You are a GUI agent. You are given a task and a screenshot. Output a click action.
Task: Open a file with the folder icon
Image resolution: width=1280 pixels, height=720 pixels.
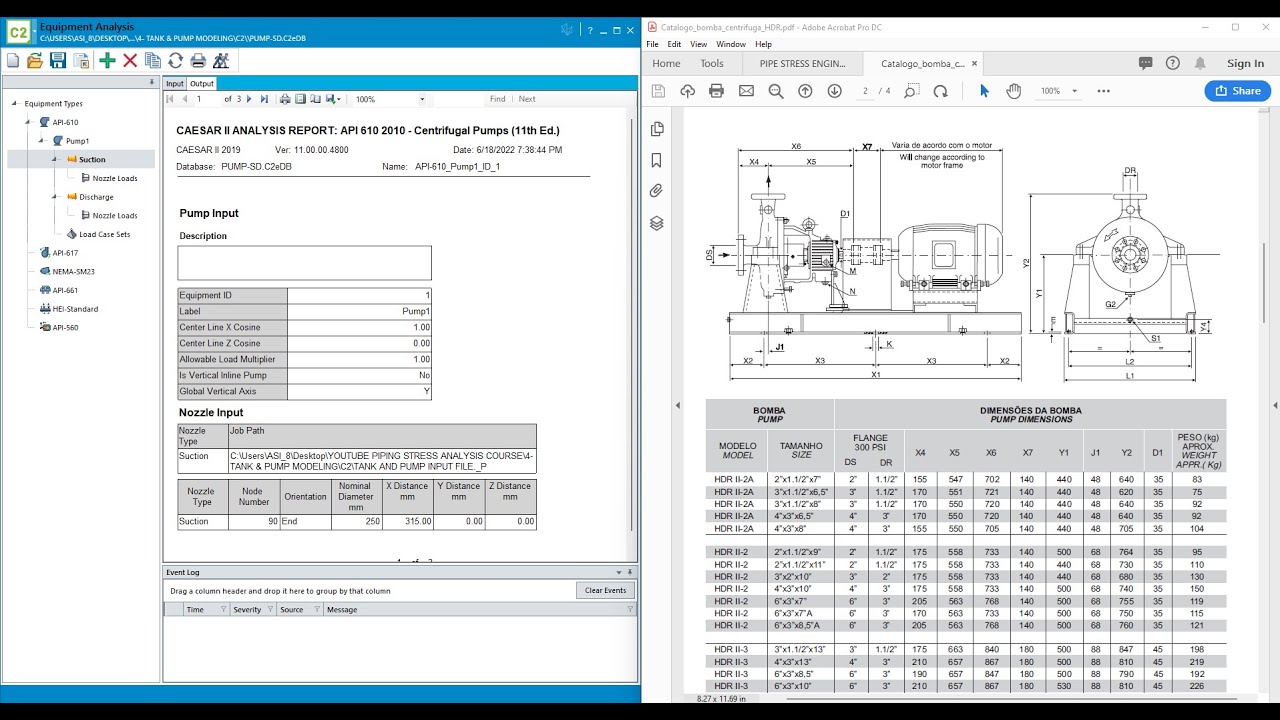click(35, 61)
